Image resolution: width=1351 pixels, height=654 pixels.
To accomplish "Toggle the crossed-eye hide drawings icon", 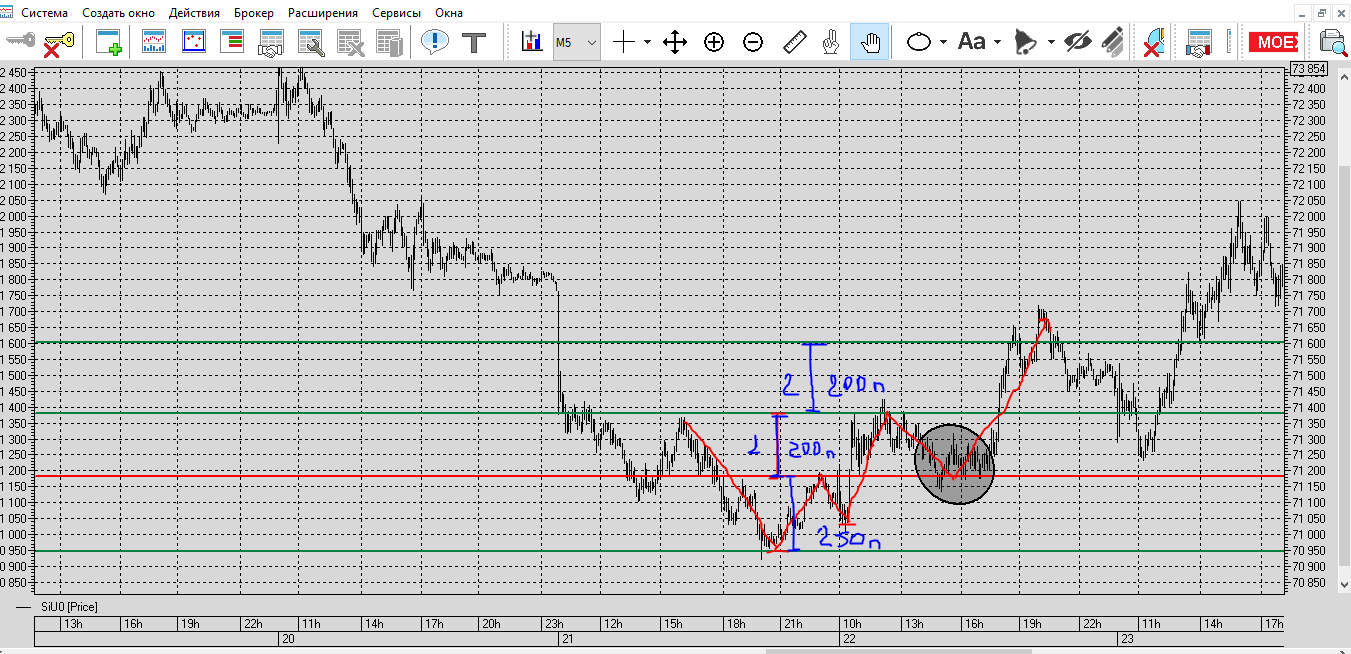I will [1077, 42].
